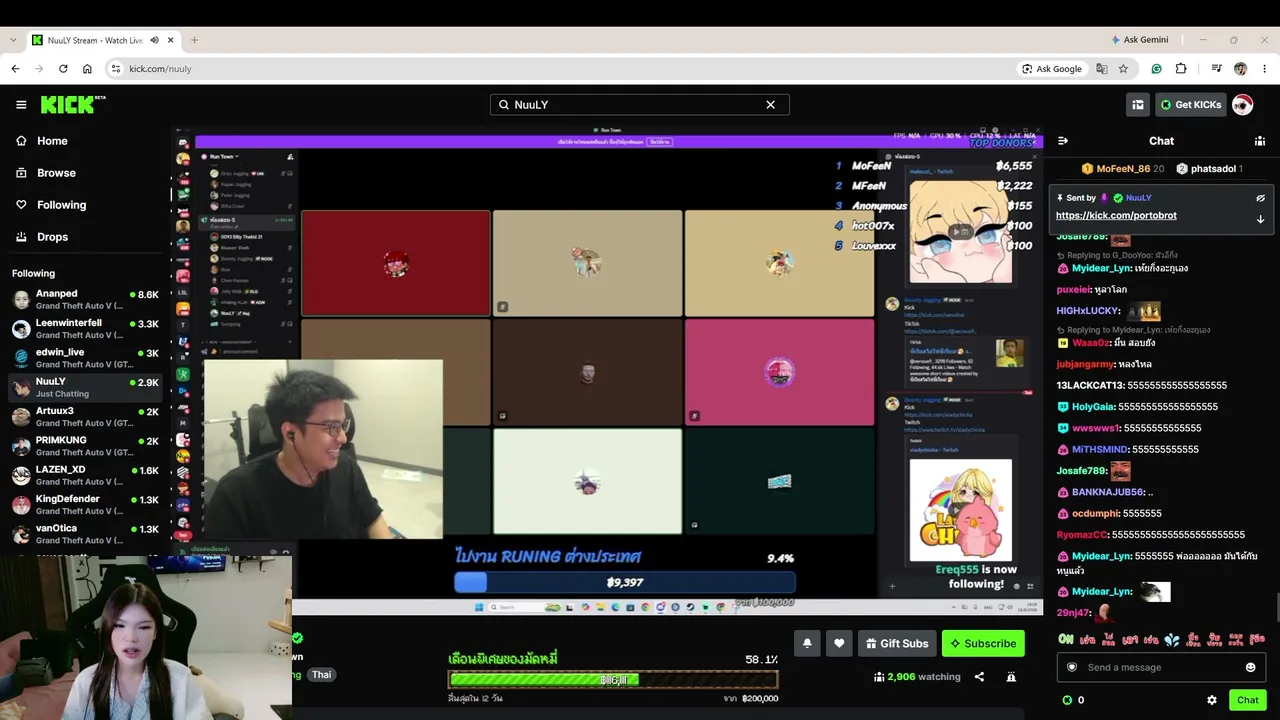The height and width of the screenshot is (720, 1280).
Task: Click the Thai language tag
Action: (x=321, y=675)
